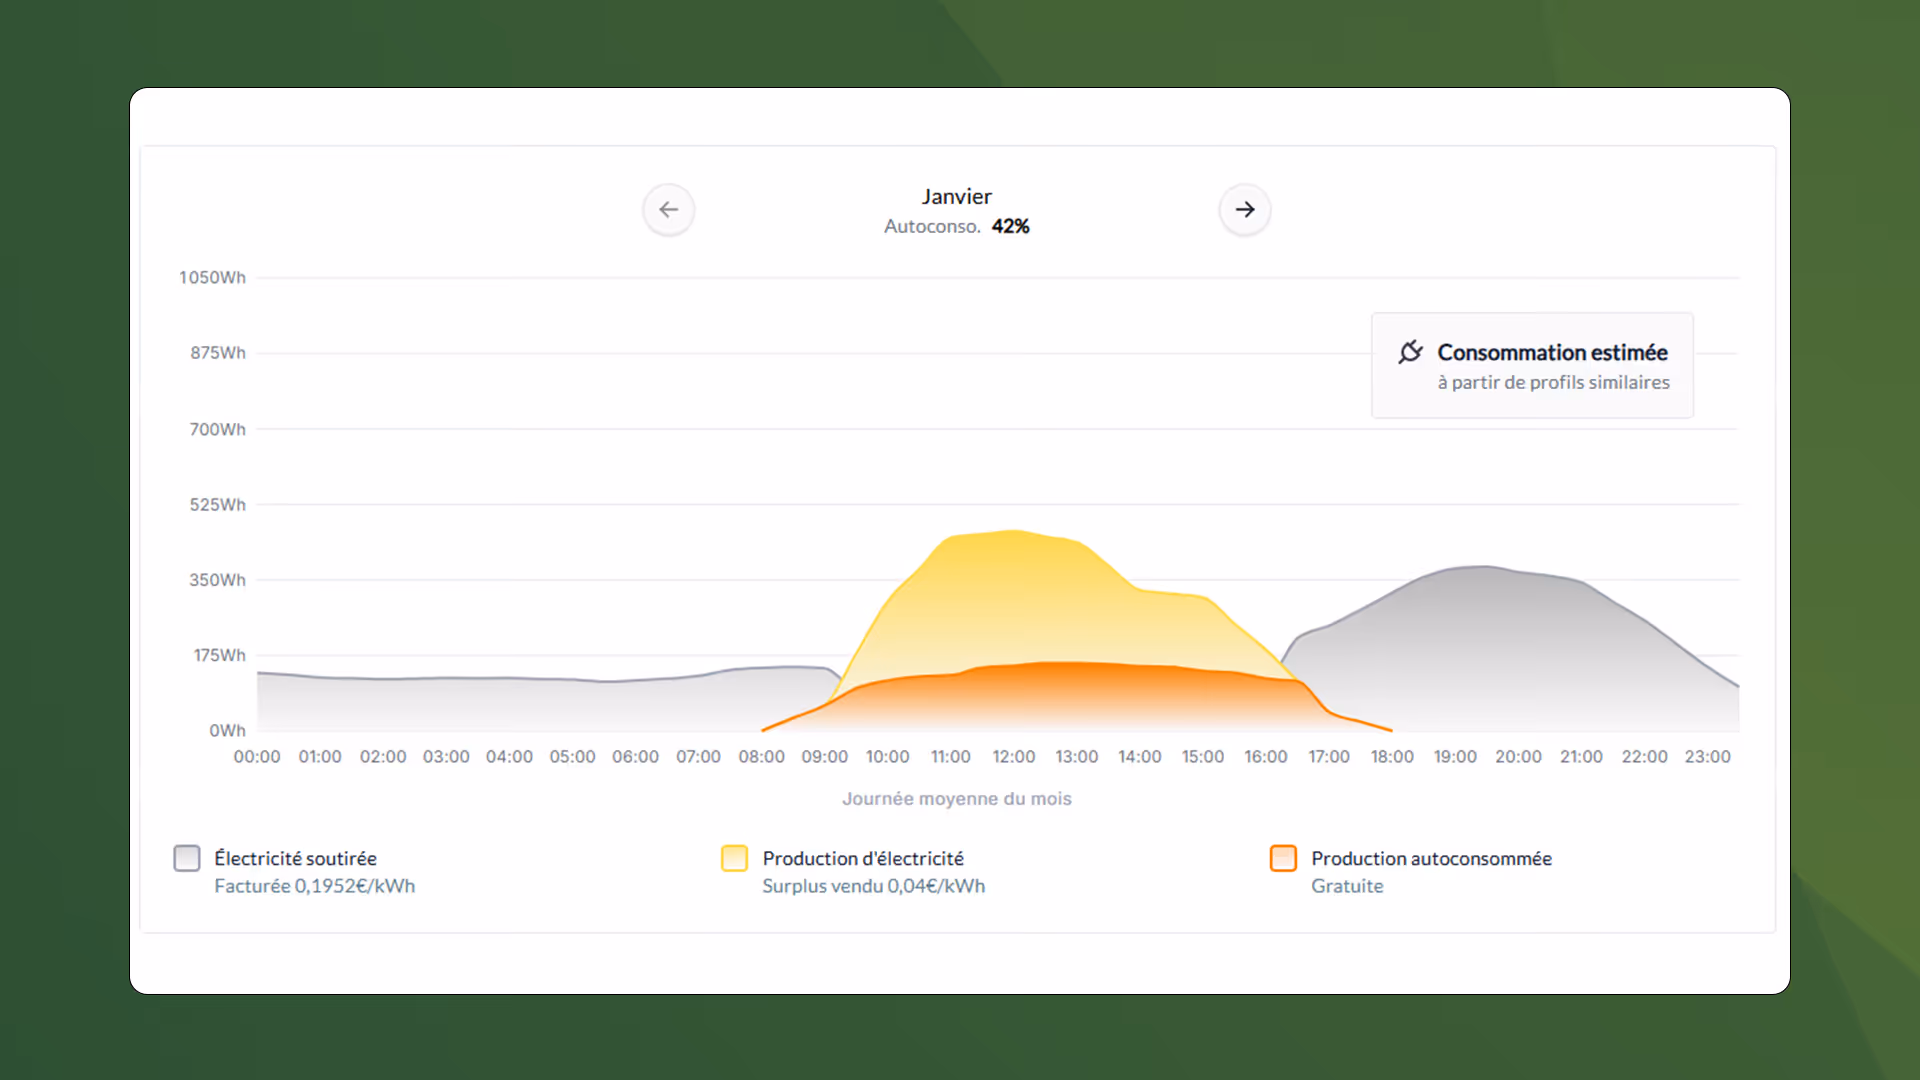Click the next month right arrow
Image resolution: width=1920 pixels, height=1080 pixels.
(1244, 210)
